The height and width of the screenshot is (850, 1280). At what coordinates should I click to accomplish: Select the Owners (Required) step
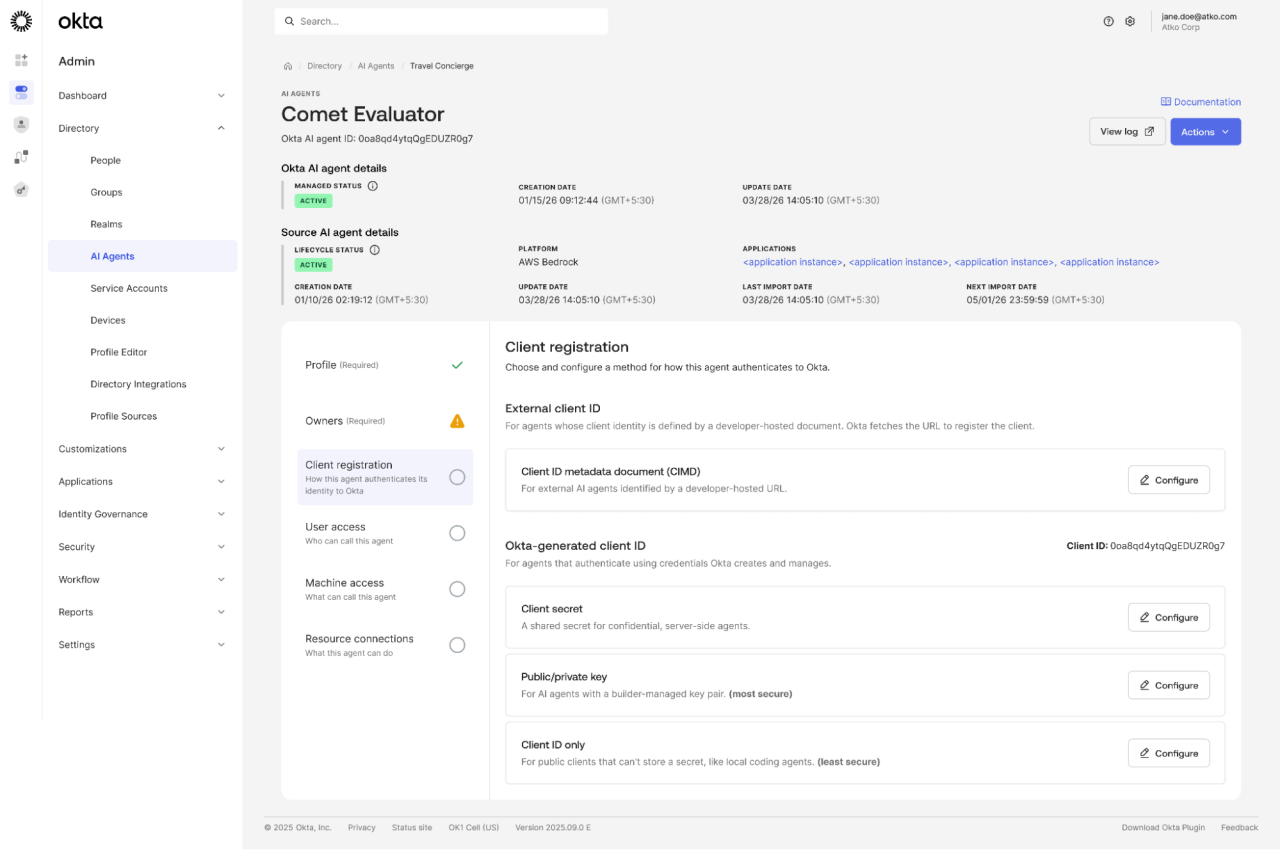[385, 421]
